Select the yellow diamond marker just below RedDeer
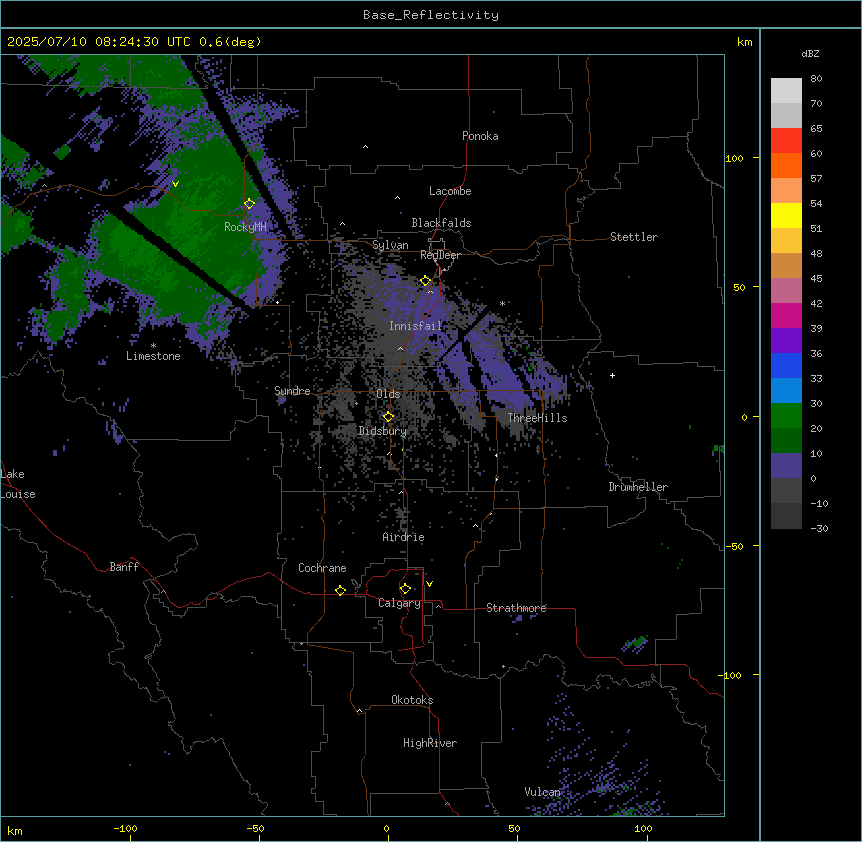 coord(426,281)
